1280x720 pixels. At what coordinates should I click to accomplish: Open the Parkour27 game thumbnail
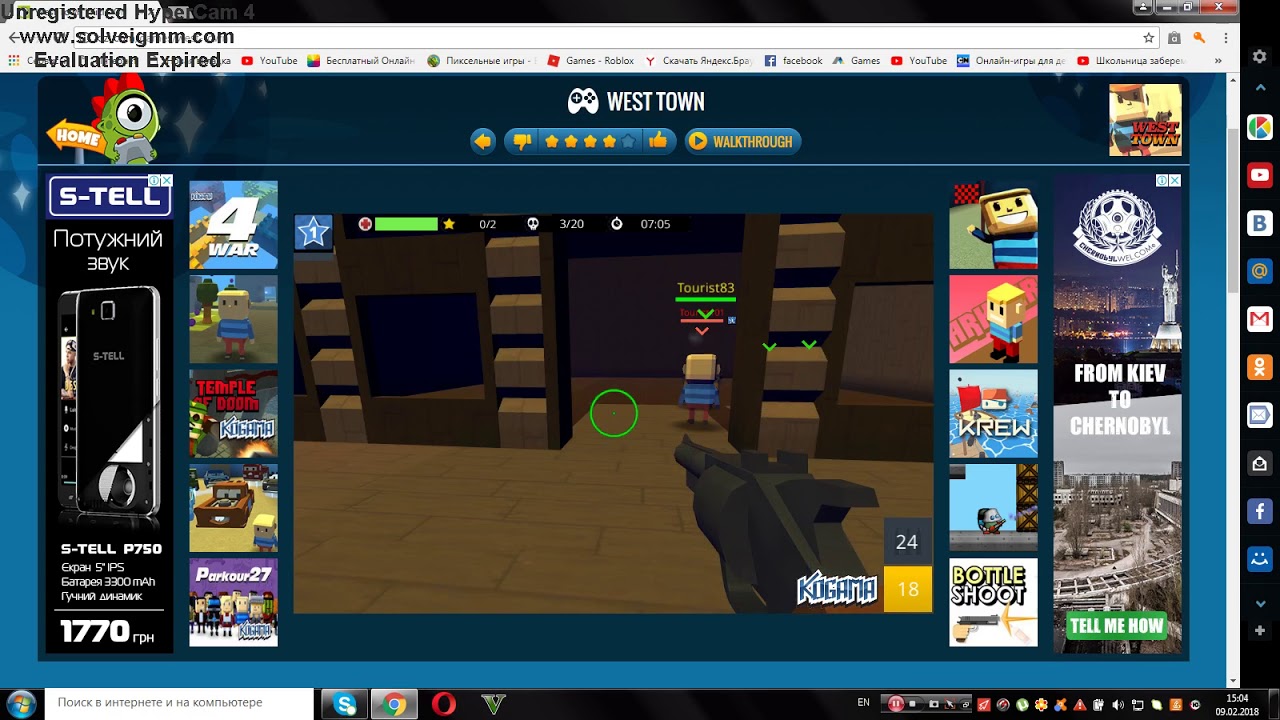(x=234, y=602)
